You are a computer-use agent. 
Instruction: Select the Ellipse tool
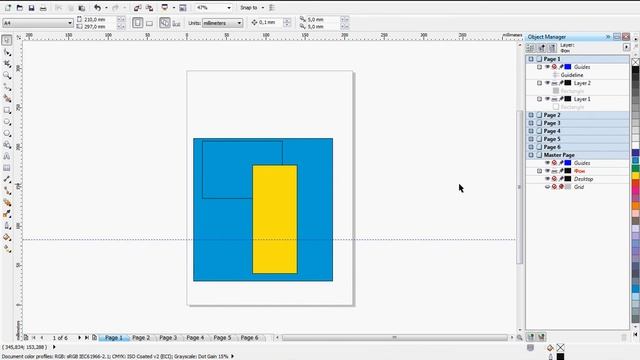[x=7, y=122]
